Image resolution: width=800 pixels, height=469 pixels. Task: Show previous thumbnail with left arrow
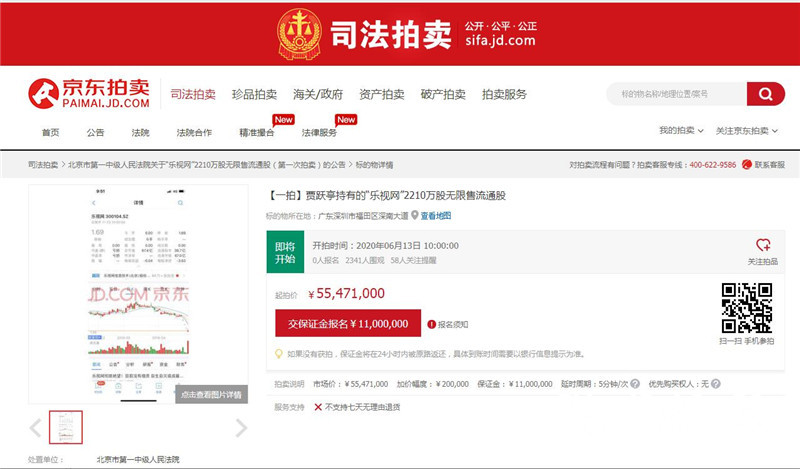(x=36, y=428)
